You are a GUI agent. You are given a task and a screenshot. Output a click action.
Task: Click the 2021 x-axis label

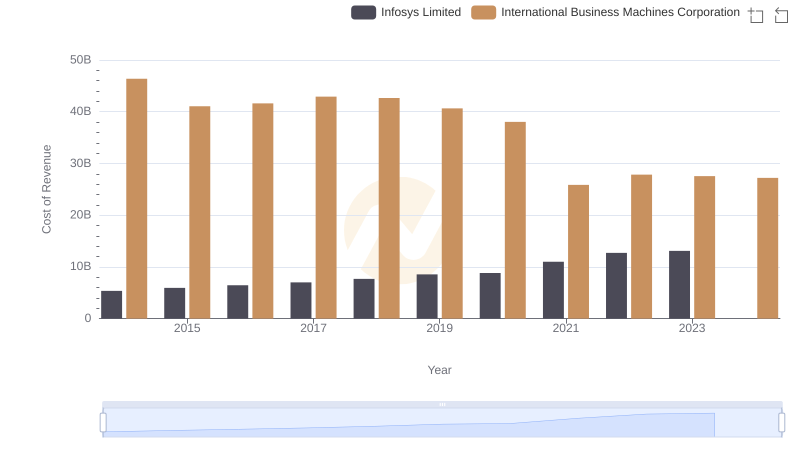pos(566,328)
